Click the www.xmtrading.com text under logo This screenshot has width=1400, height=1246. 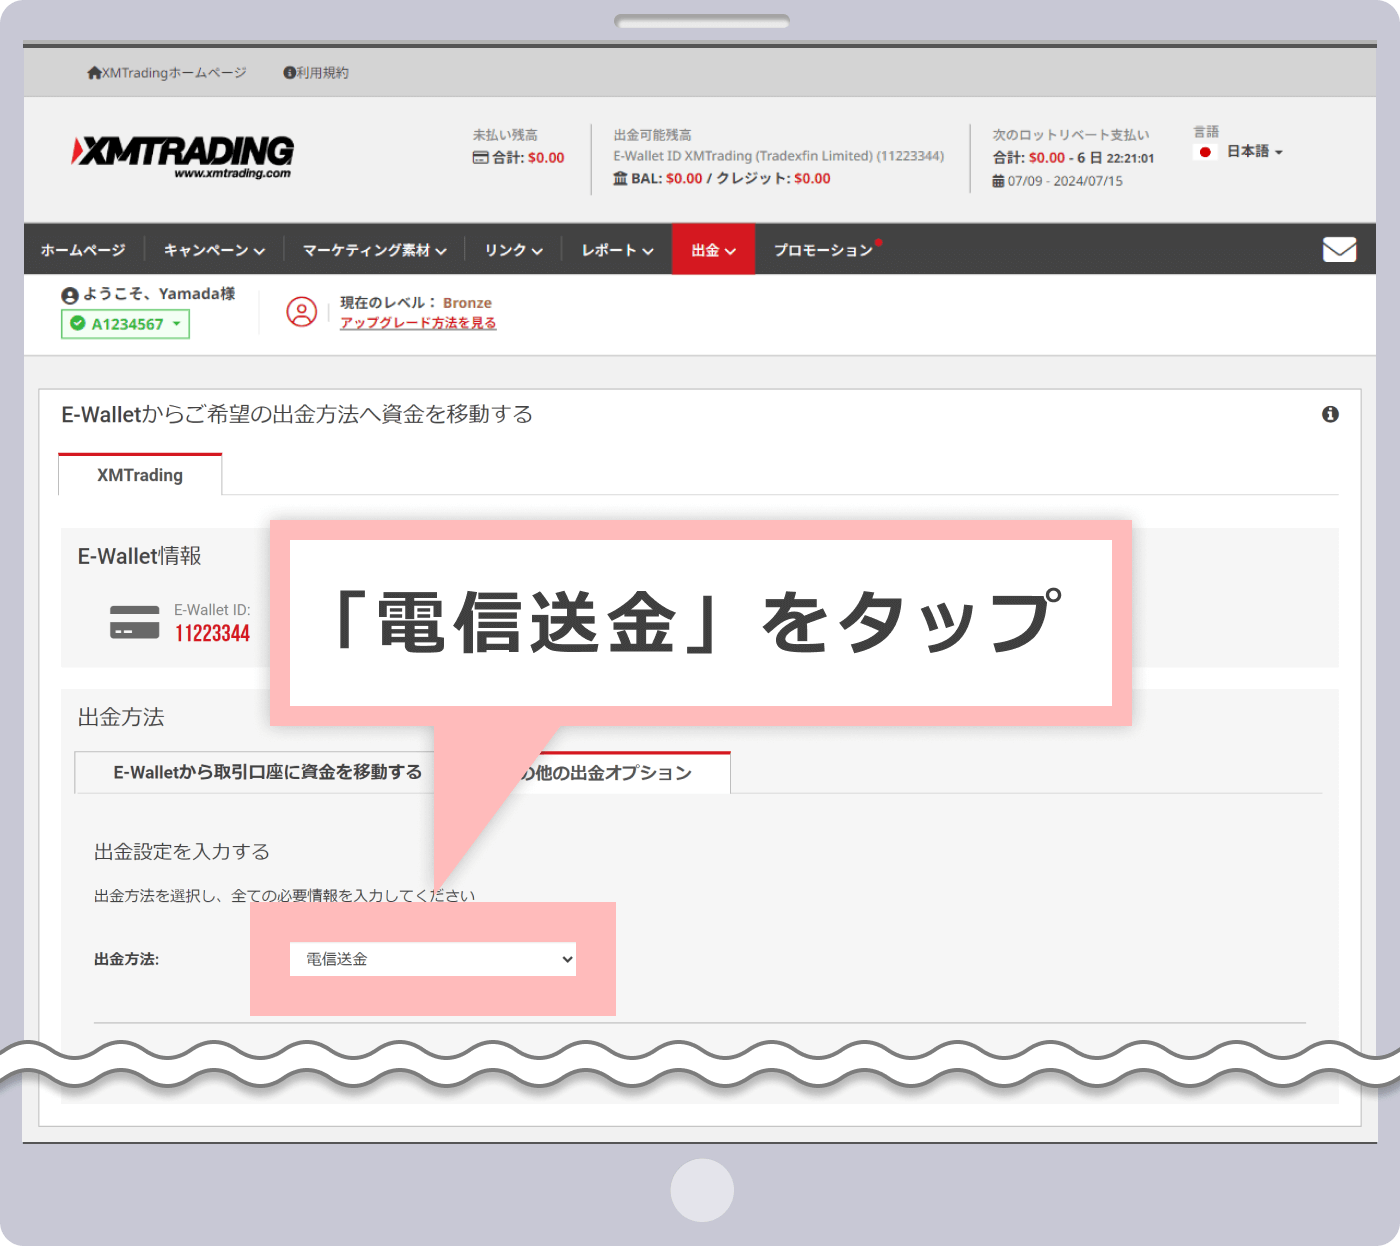232,173
